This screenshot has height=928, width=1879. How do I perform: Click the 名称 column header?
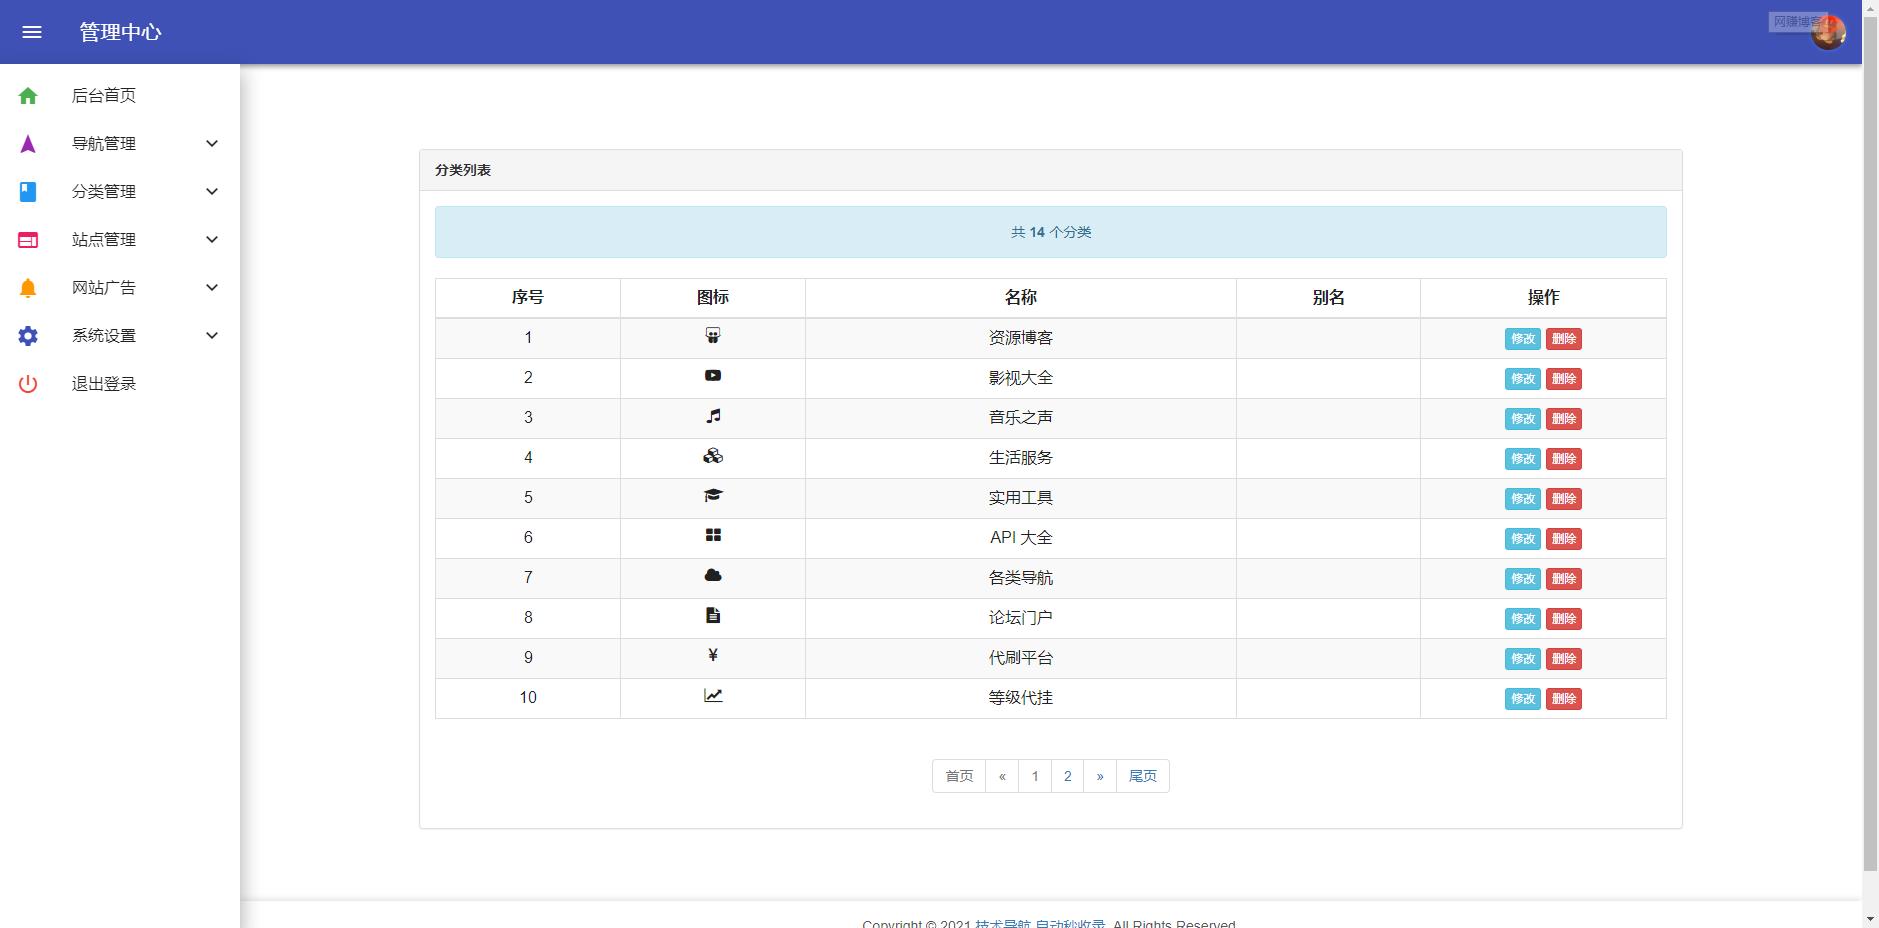pos(1021,297)
